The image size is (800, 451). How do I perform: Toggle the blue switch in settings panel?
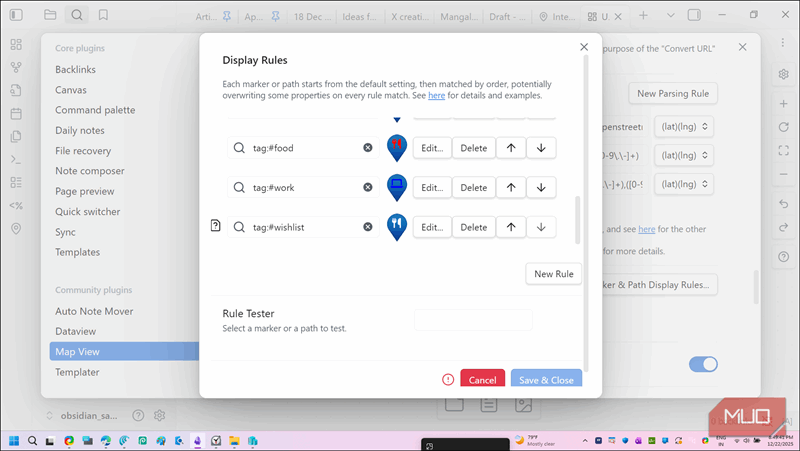coord(703,364)
